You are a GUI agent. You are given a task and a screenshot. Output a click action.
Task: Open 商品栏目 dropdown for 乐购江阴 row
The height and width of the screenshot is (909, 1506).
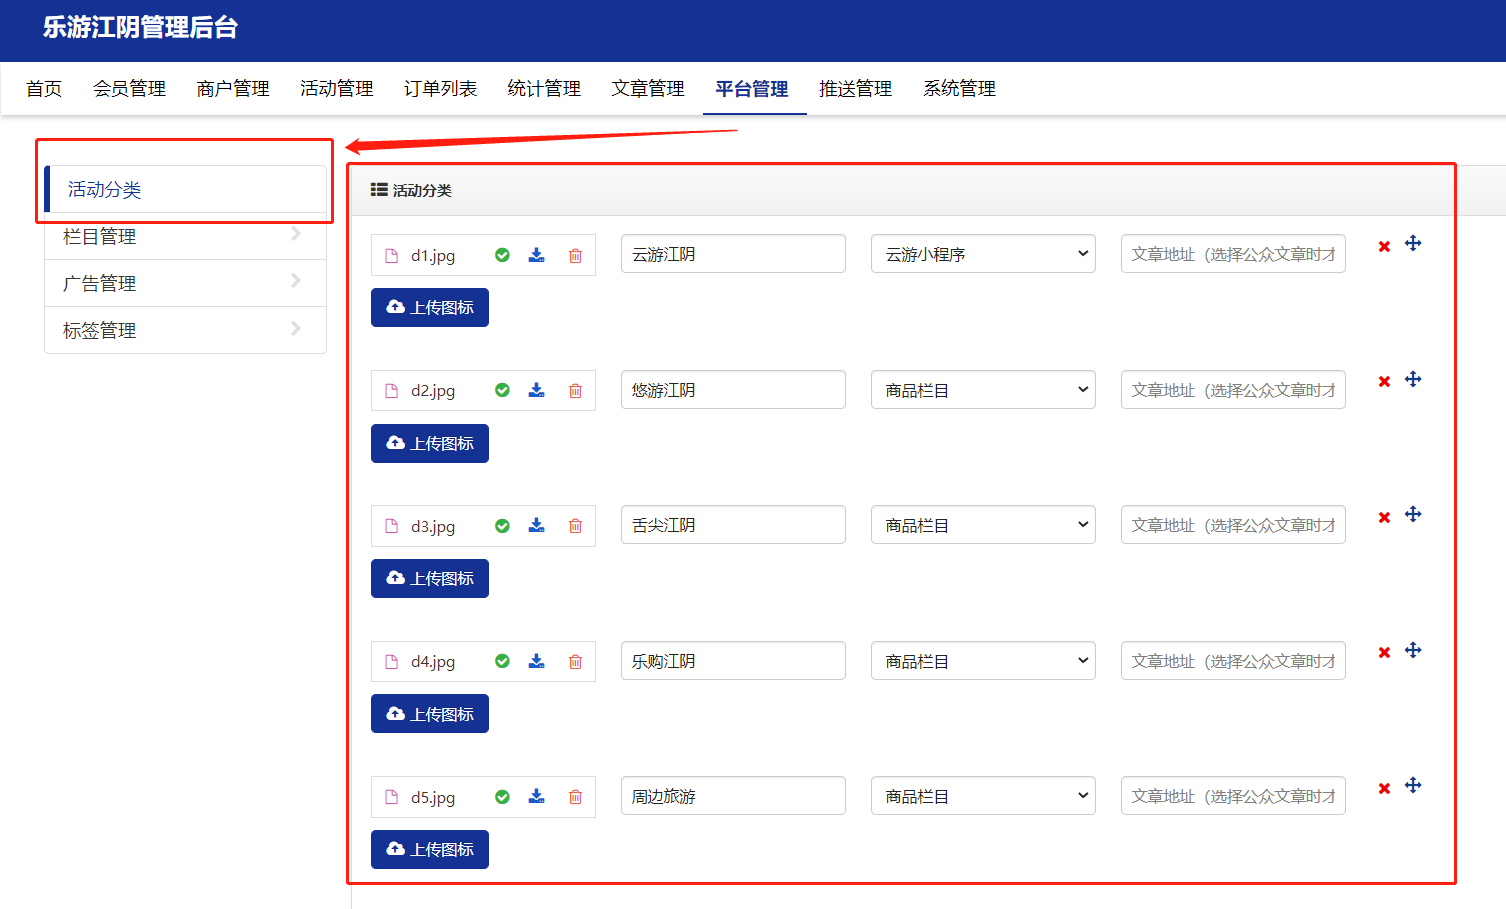tap(983, 661)
